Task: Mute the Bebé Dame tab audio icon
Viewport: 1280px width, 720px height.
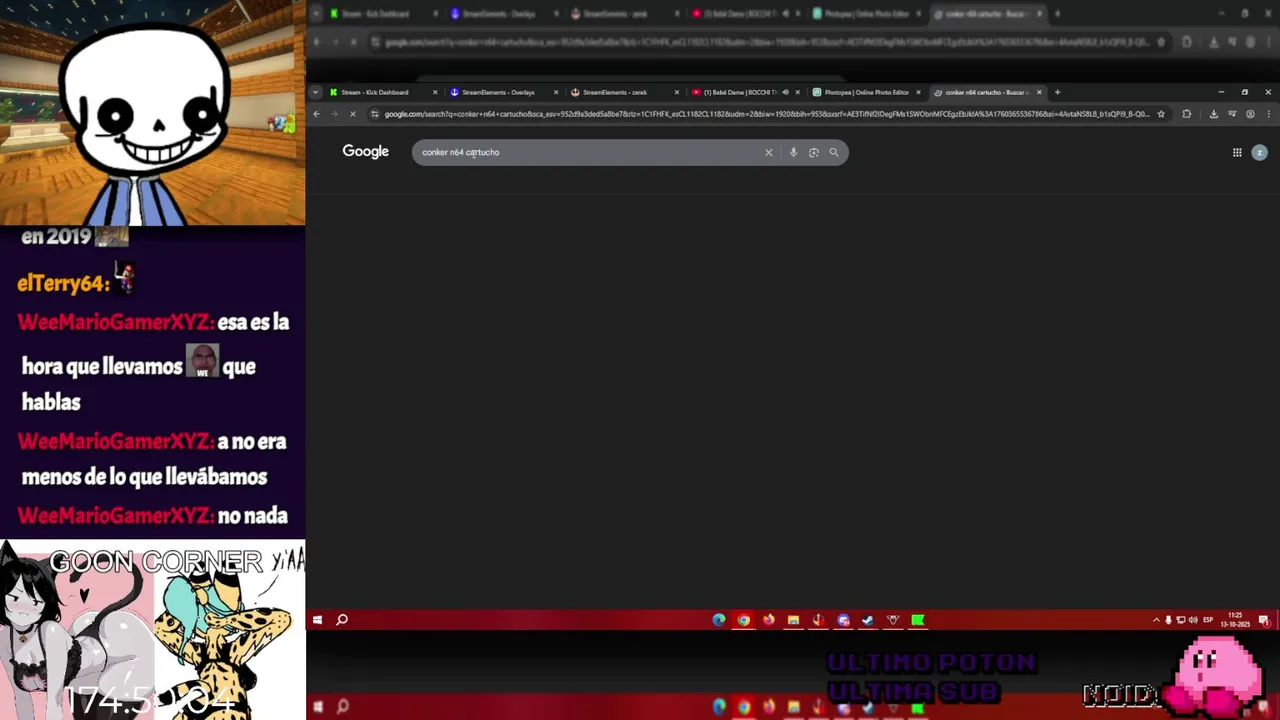Action: click(785, 92)
